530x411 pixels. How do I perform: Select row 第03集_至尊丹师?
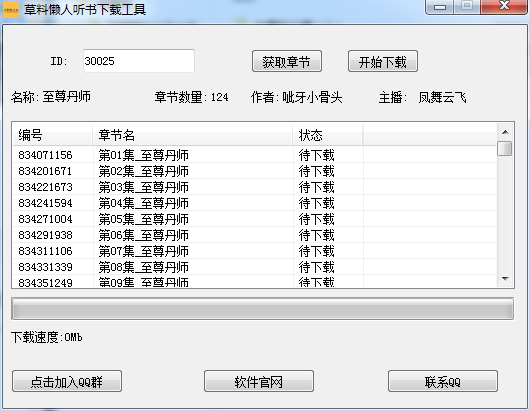255,187
